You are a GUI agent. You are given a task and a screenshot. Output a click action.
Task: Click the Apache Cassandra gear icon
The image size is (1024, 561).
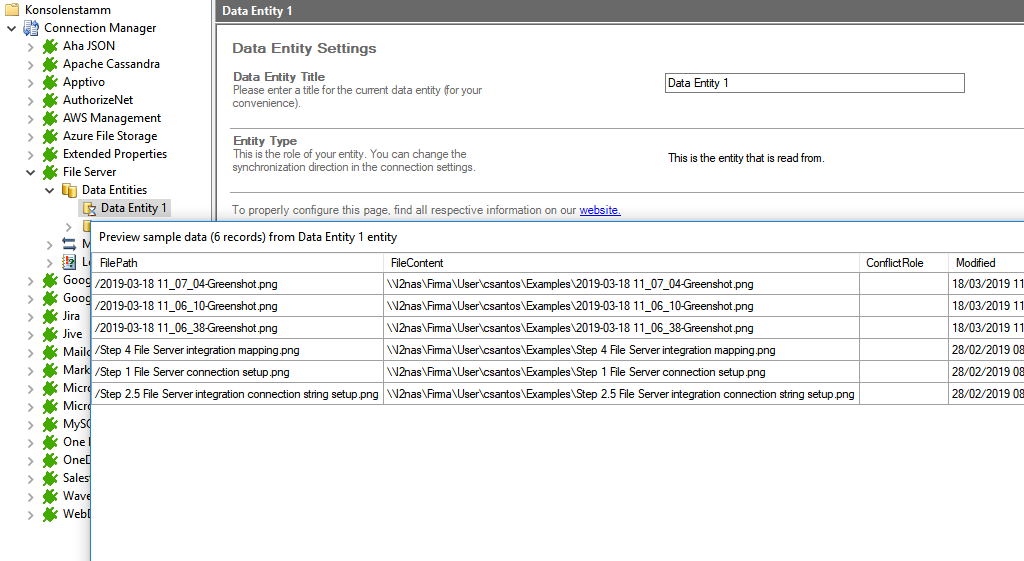(49, 64)
